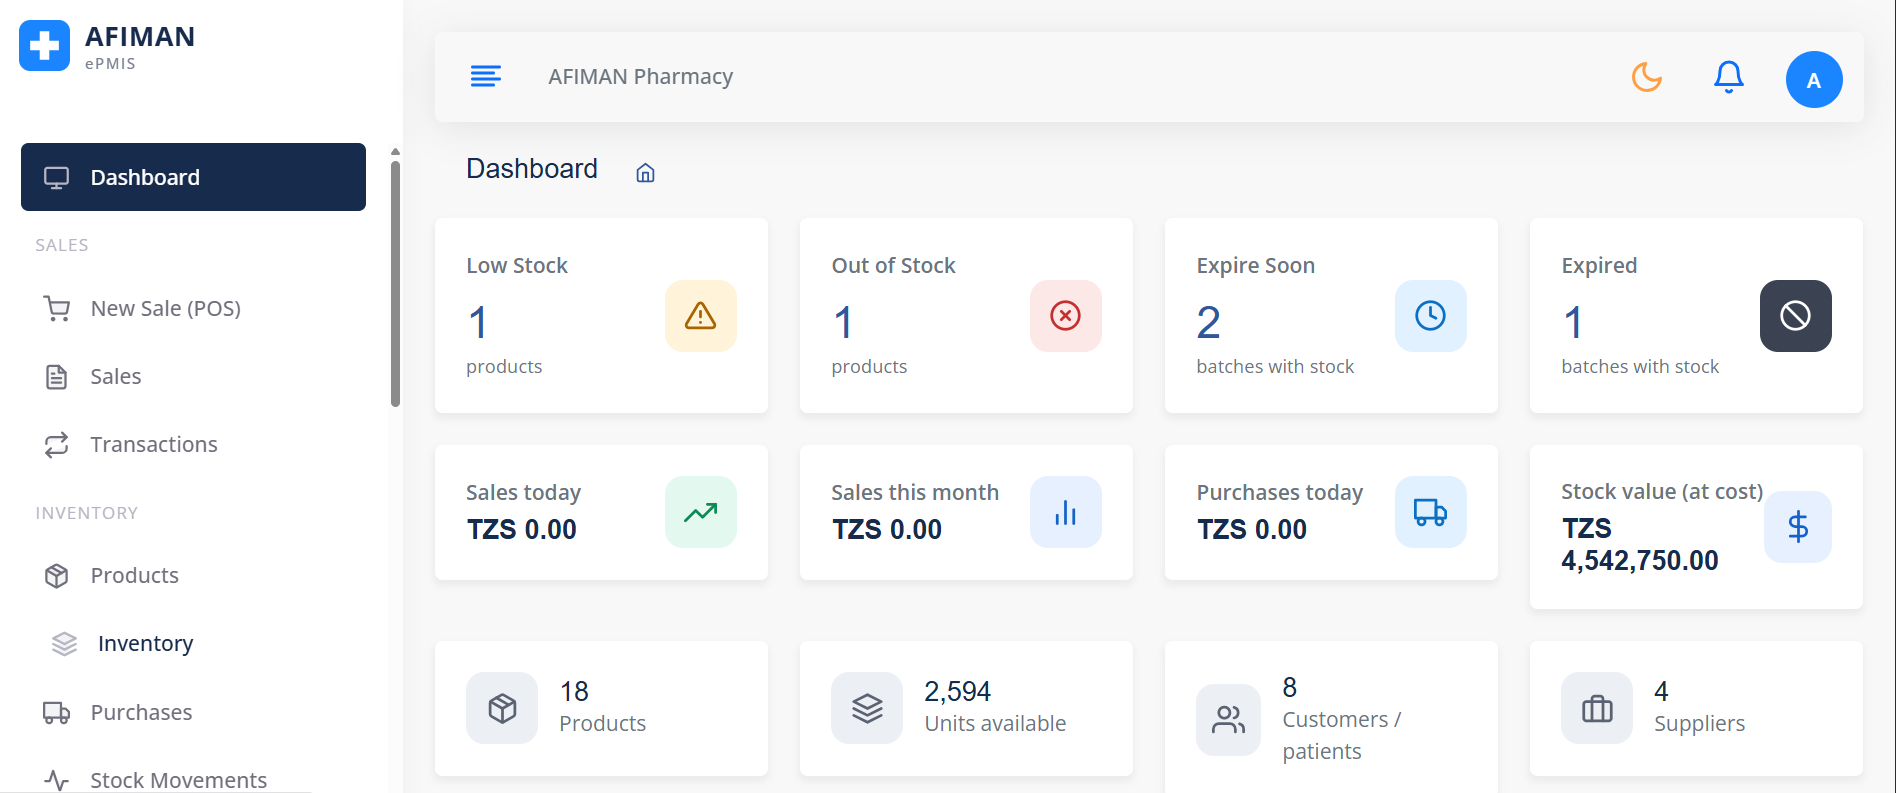The height and width of the screenshot is (793, 1896).
Task: Click the 4 Suppliers count
Action: 1661,691
